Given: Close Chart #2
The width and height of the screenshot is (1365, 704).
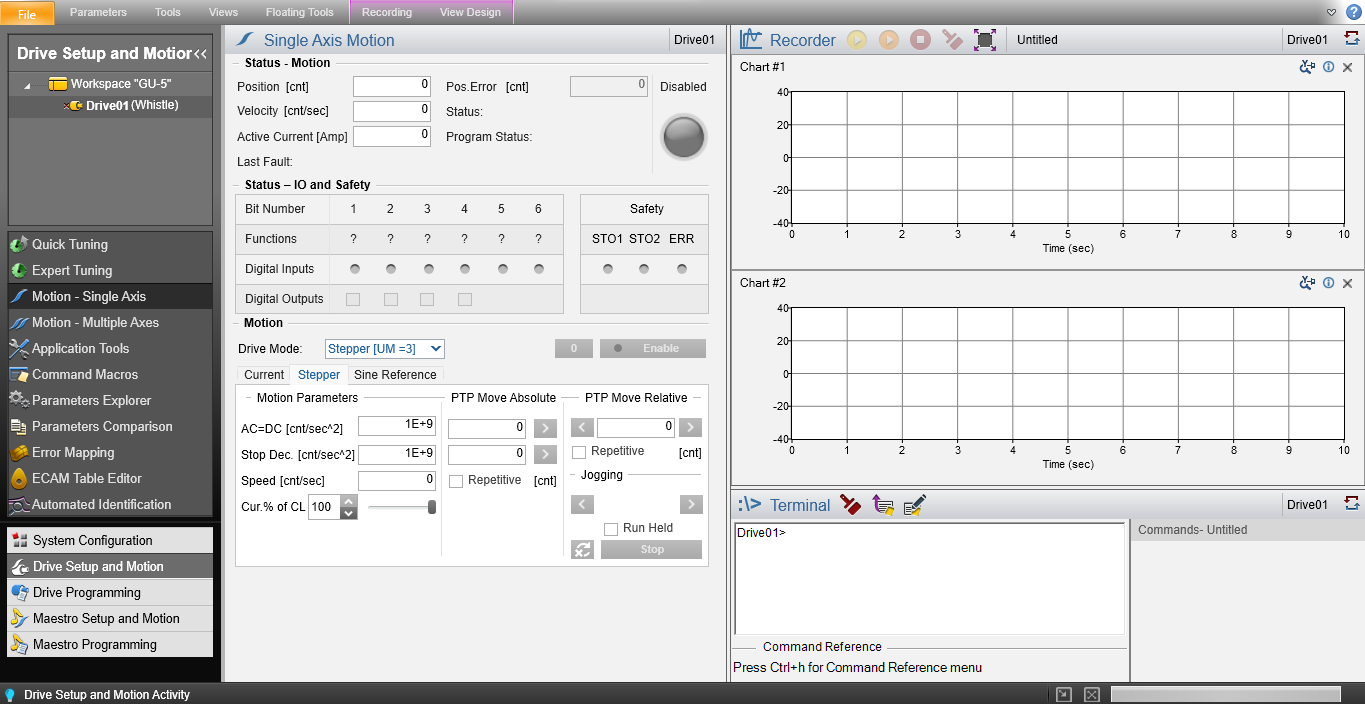Looking at the screenshot, I should (x=1347, y=283).
